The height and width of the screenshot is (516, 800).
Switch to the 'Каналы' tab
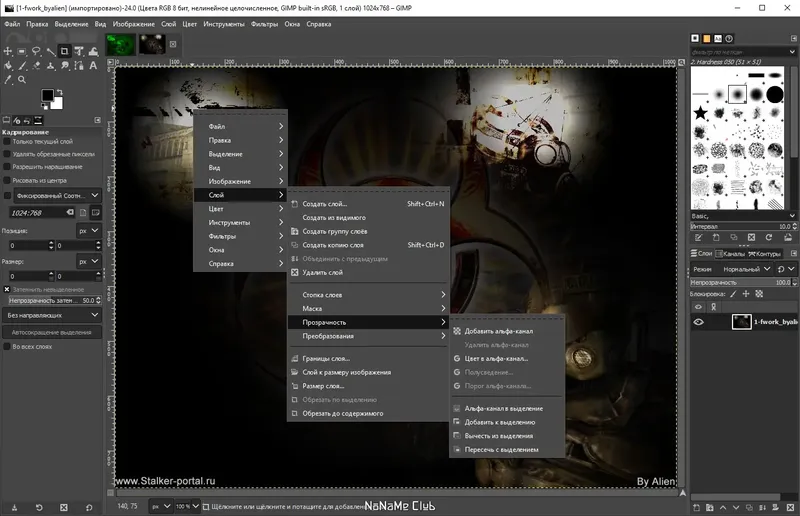(728, 254)
